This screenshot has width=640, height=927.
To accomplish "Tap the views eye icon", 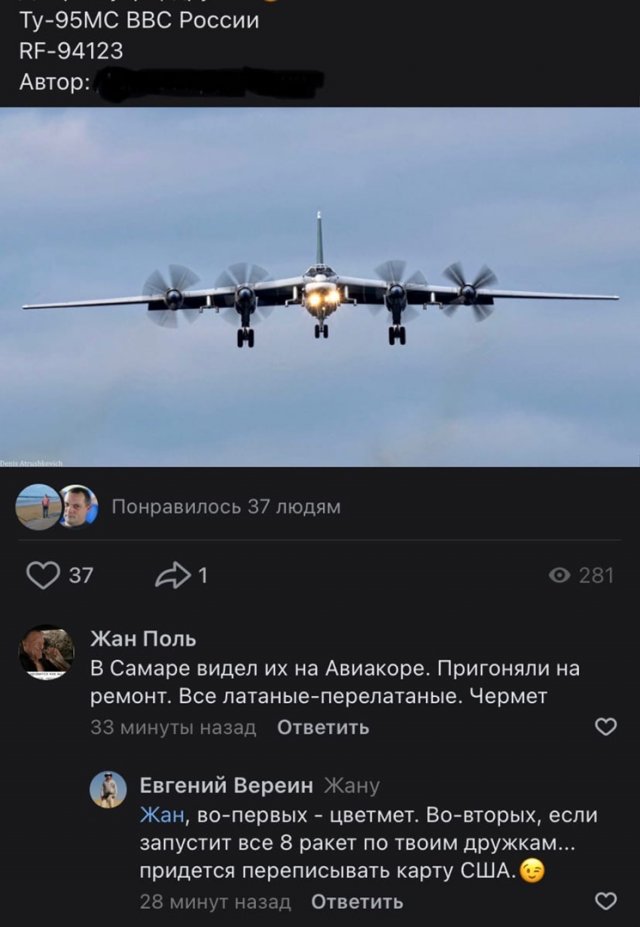I will coord(559,575).
